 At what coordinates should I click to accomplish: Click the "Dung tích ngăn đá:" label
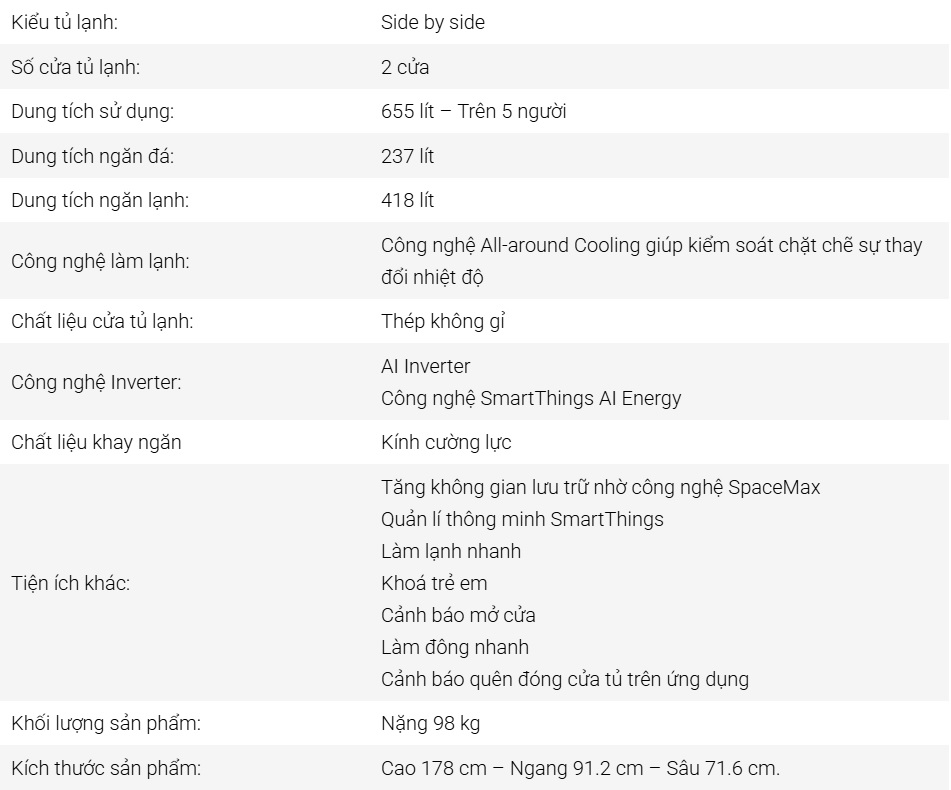click(94, 156)
